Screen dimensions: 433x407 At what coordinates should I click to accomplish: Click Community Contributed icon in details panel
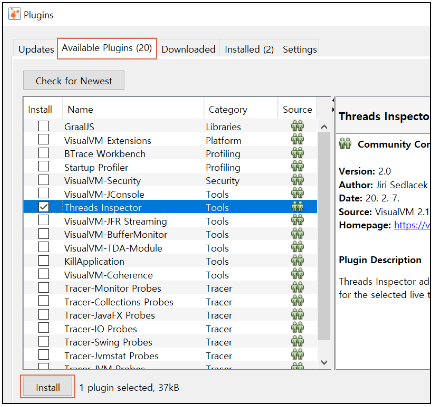(345, 144)
